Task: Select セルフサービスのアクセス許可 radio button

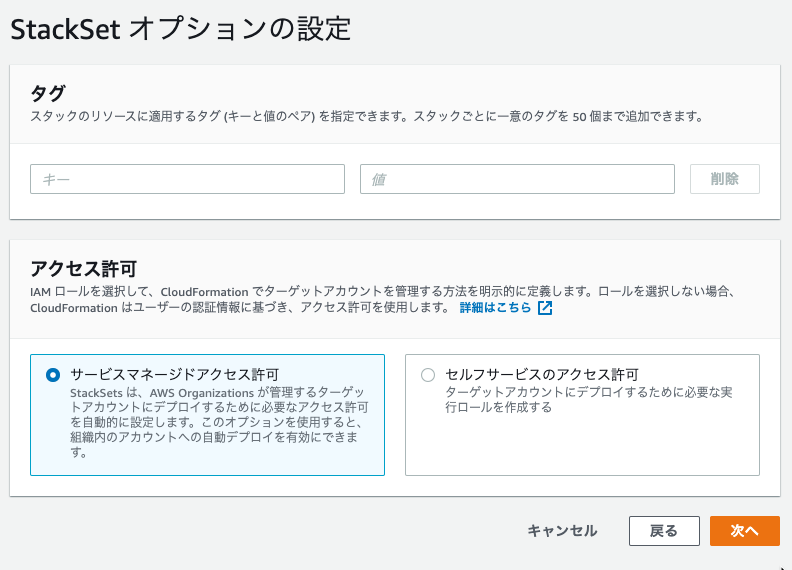Action: pos(428,375)
